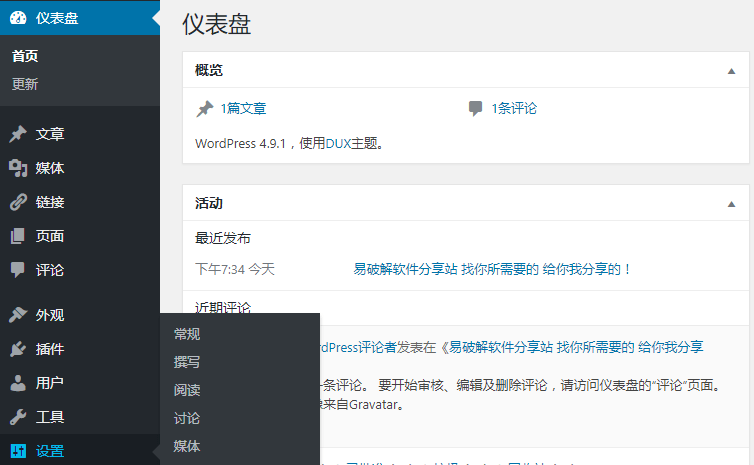Click the pushpin icon beside 文章 menu
754x465 pixels.
pos(18,134)
